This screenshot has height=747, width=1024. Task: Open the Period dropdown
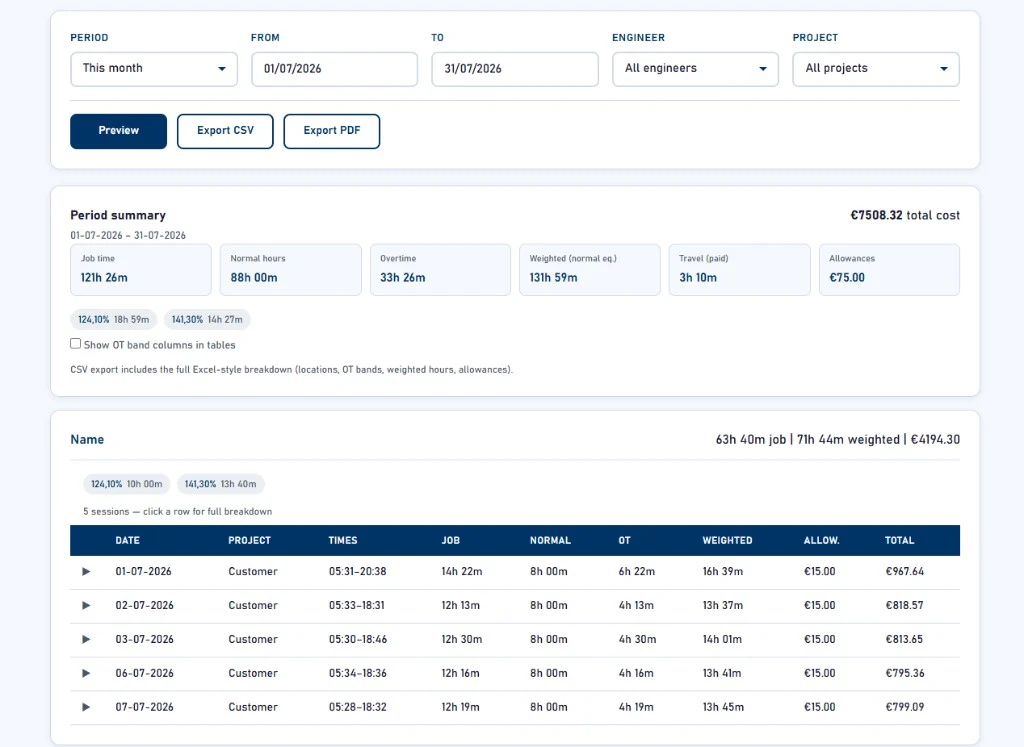154,69
